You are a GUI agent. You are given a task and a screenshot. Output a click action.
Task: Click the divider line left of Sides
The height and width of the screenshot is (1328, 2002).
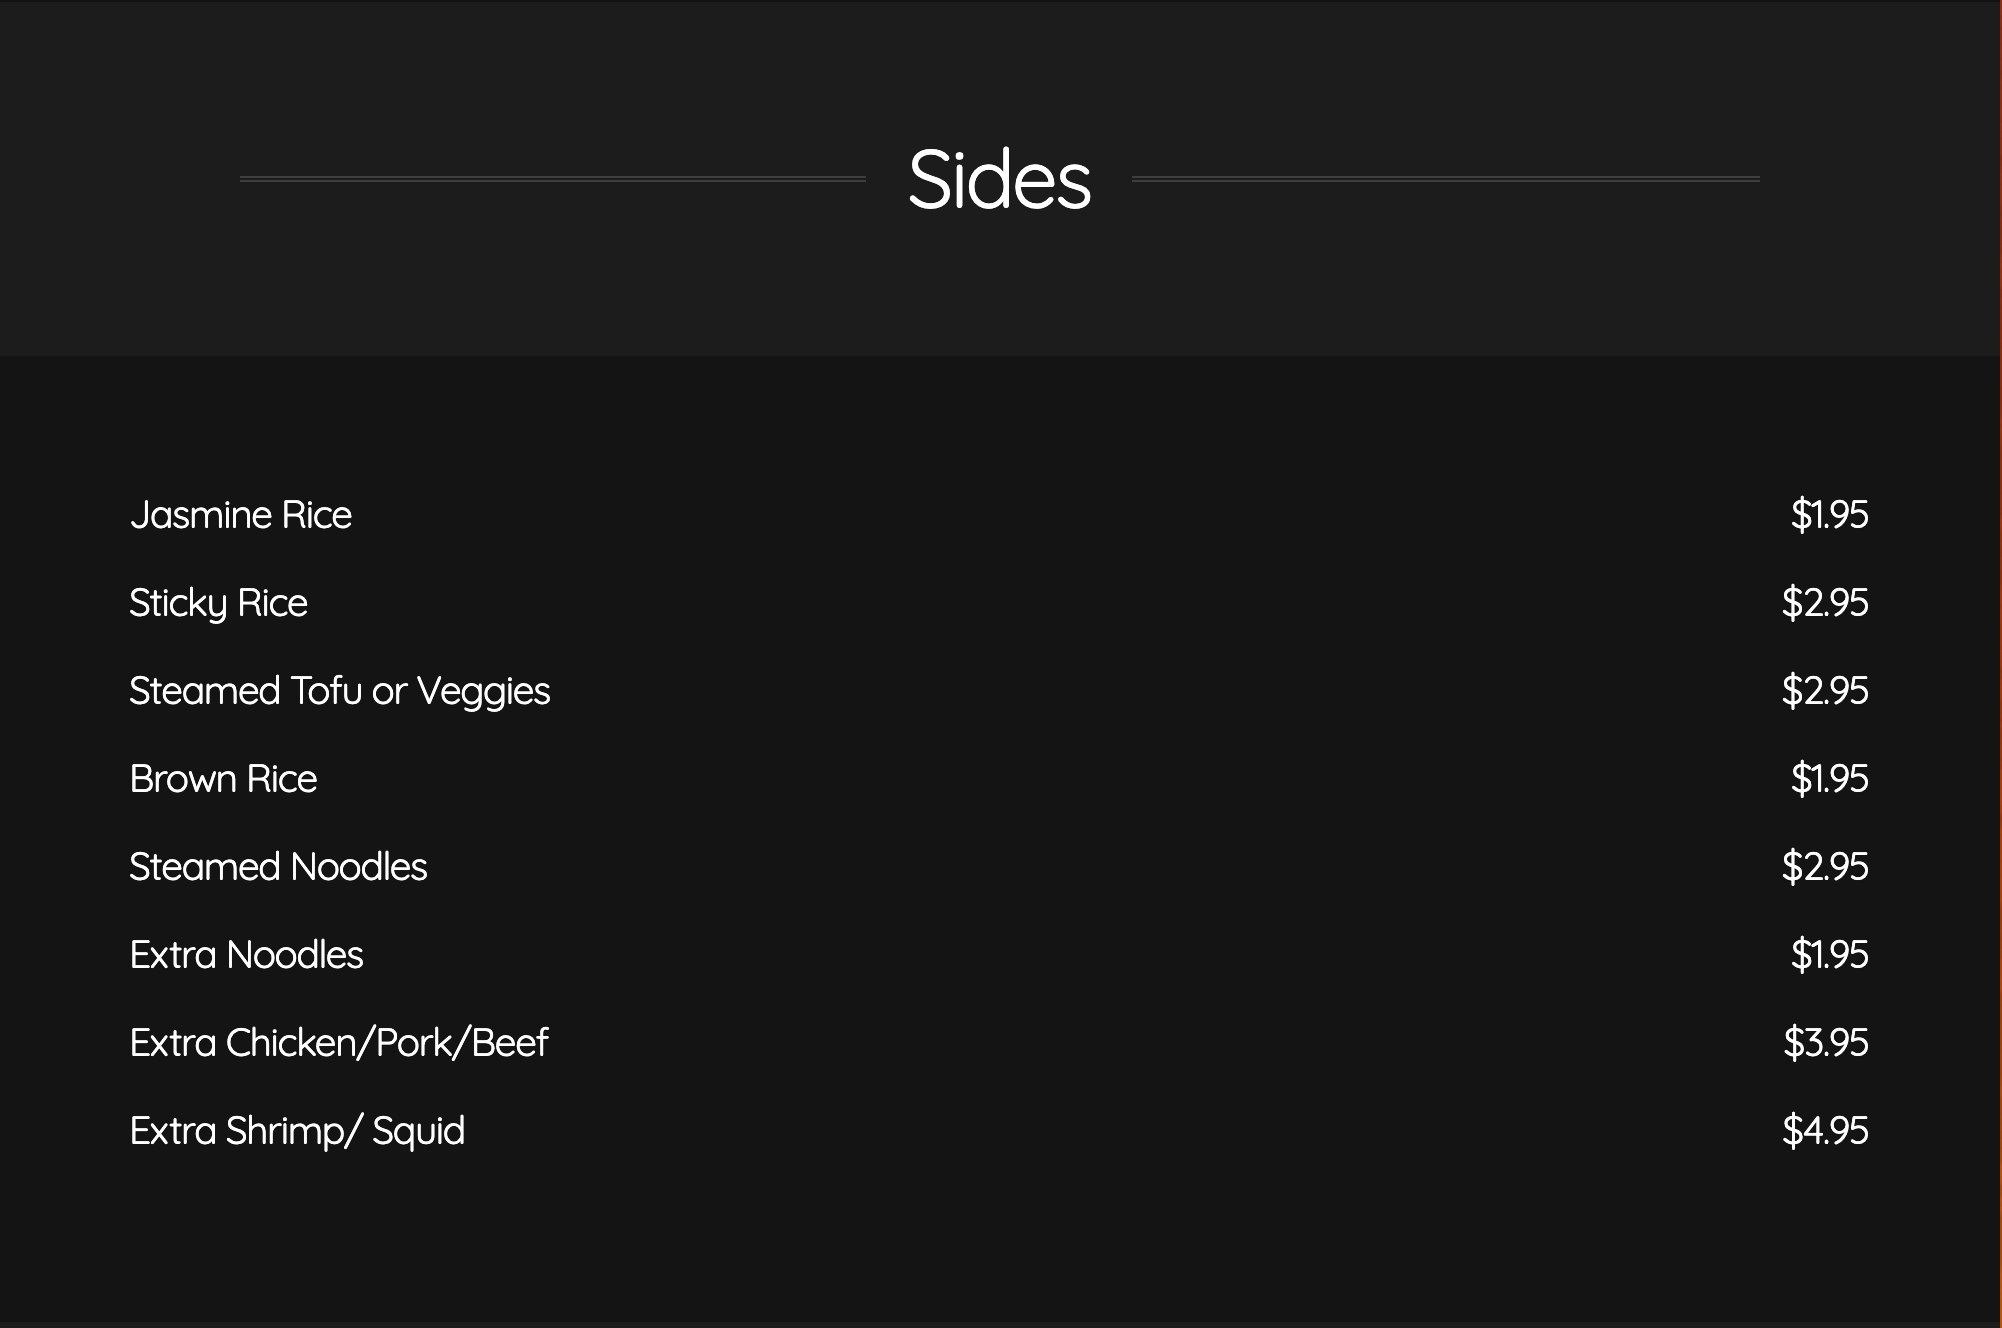pyautogui.click(x=552, y=179)
